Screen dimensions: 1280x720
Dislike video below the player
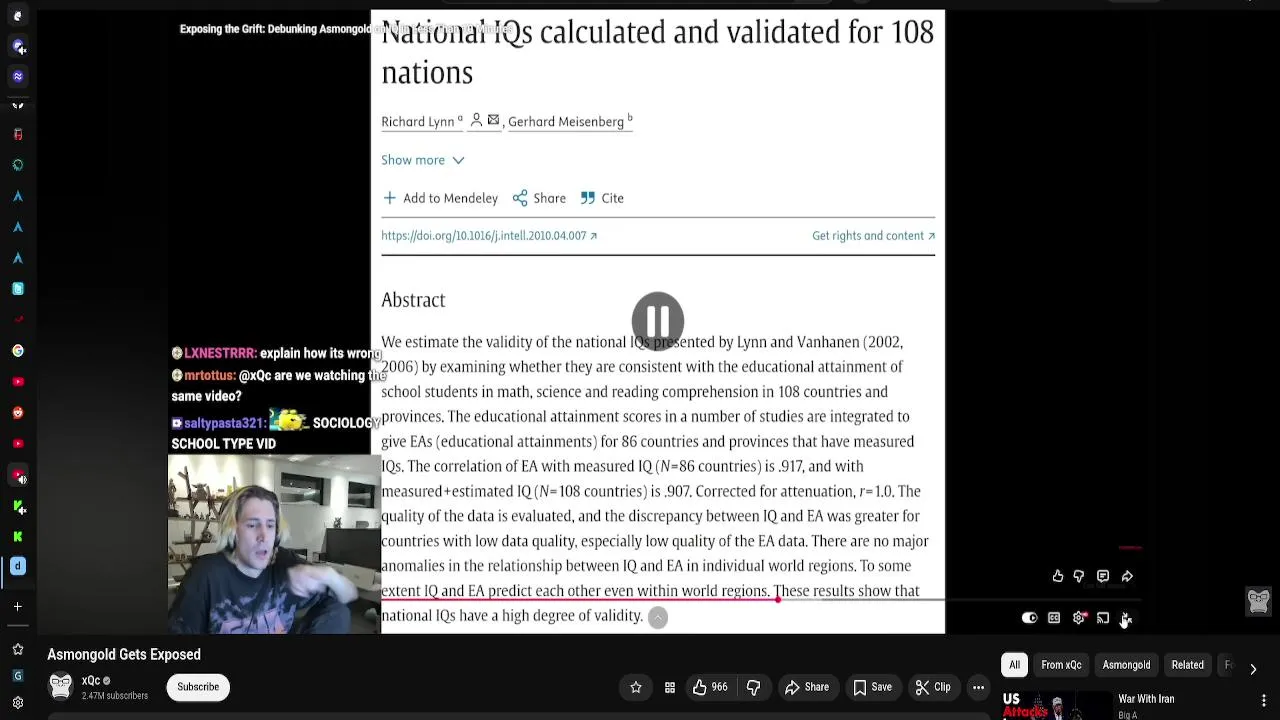(x=754, y=687)
